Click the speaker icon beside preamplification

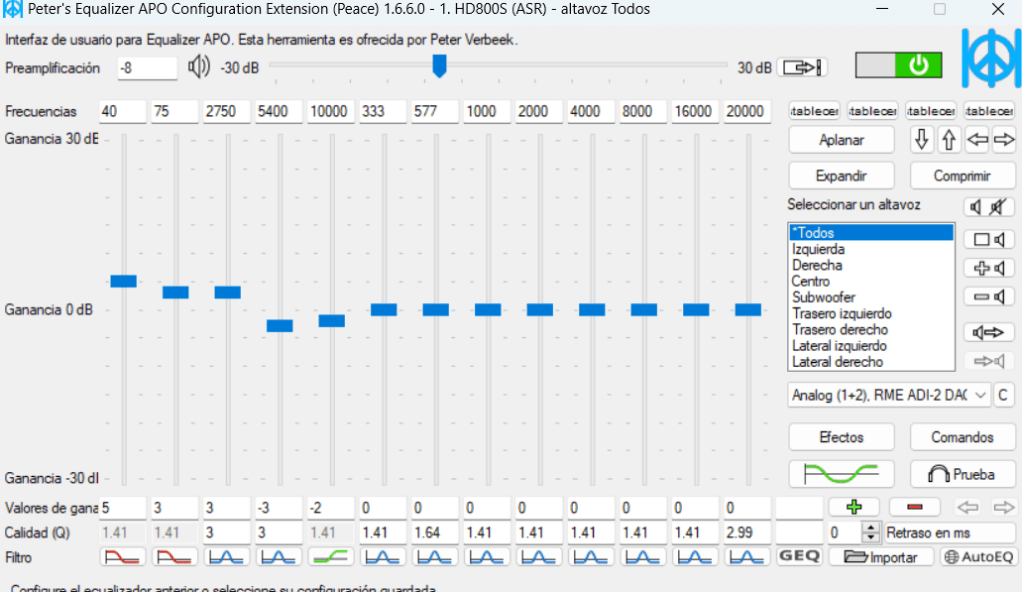[x=199, y=68]
